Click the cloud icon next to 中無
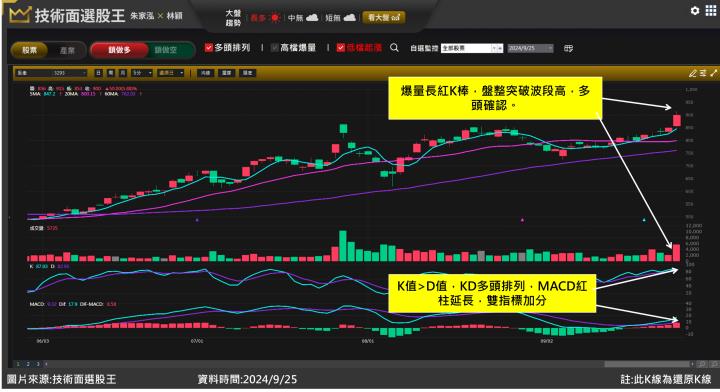The image size is (720, 392). [312, 17]
